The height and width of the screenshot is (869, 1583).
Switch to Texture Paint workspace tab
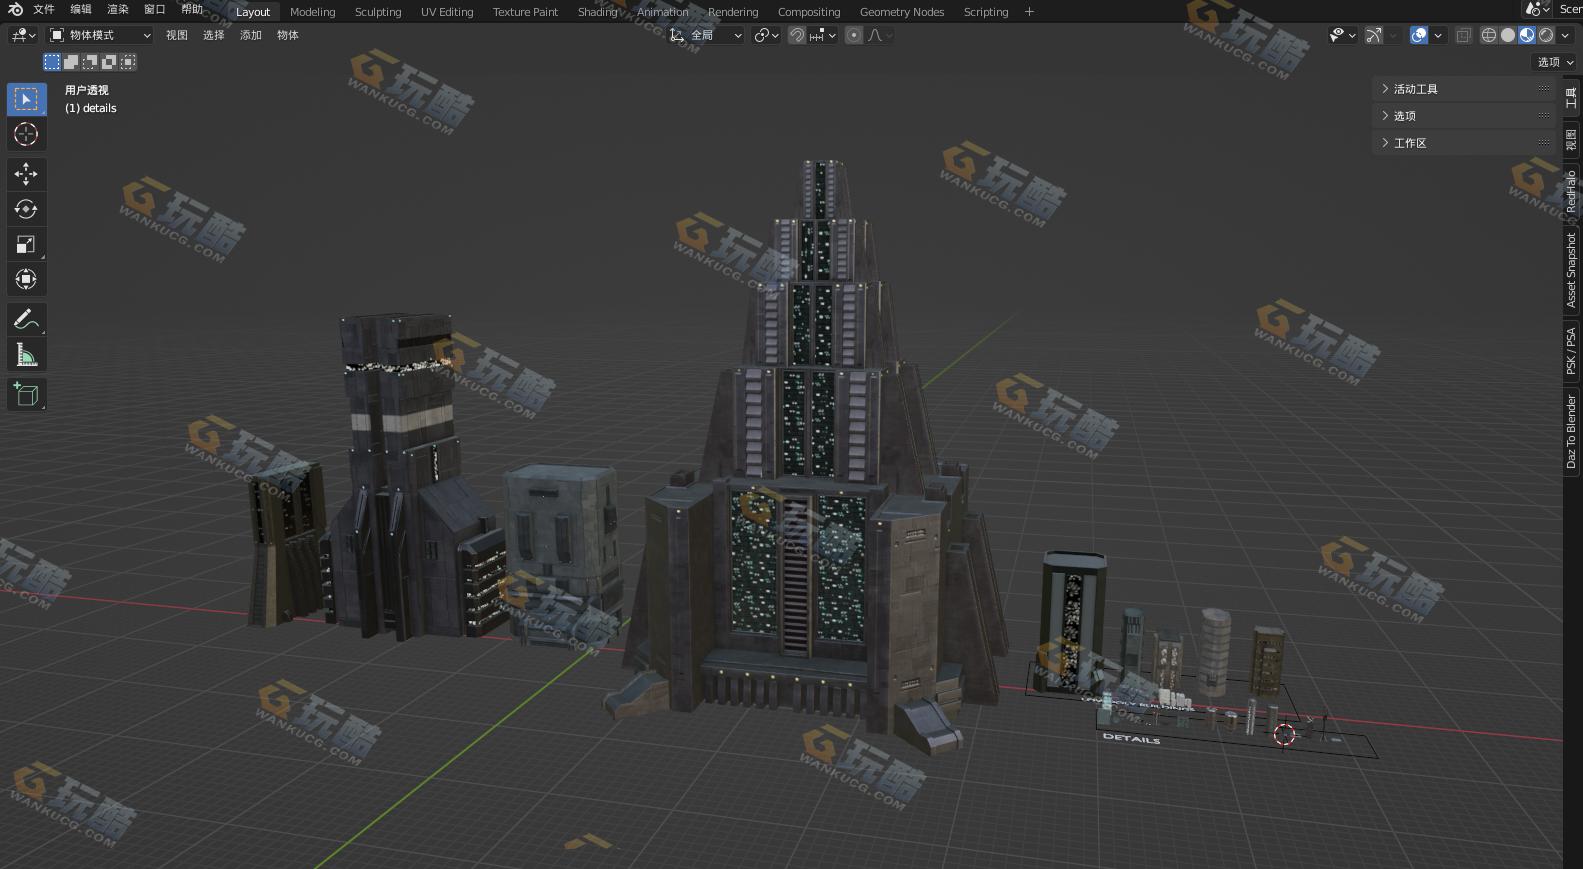pyautogui.click(x=525, y=12)
